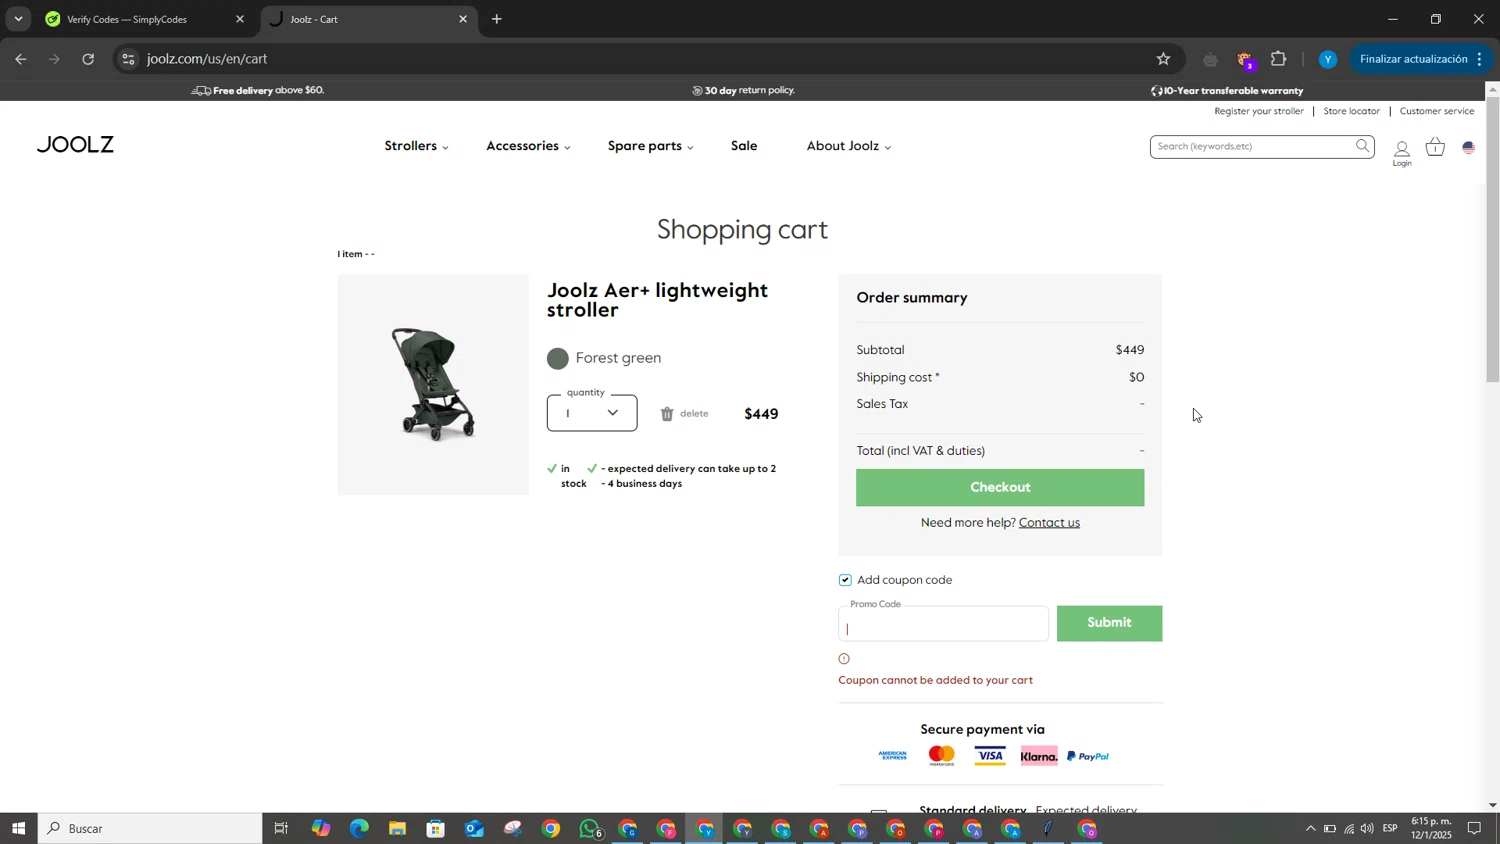Click the address bar URL
Viewport: 1500px width, 844px height.
(207, 59)
